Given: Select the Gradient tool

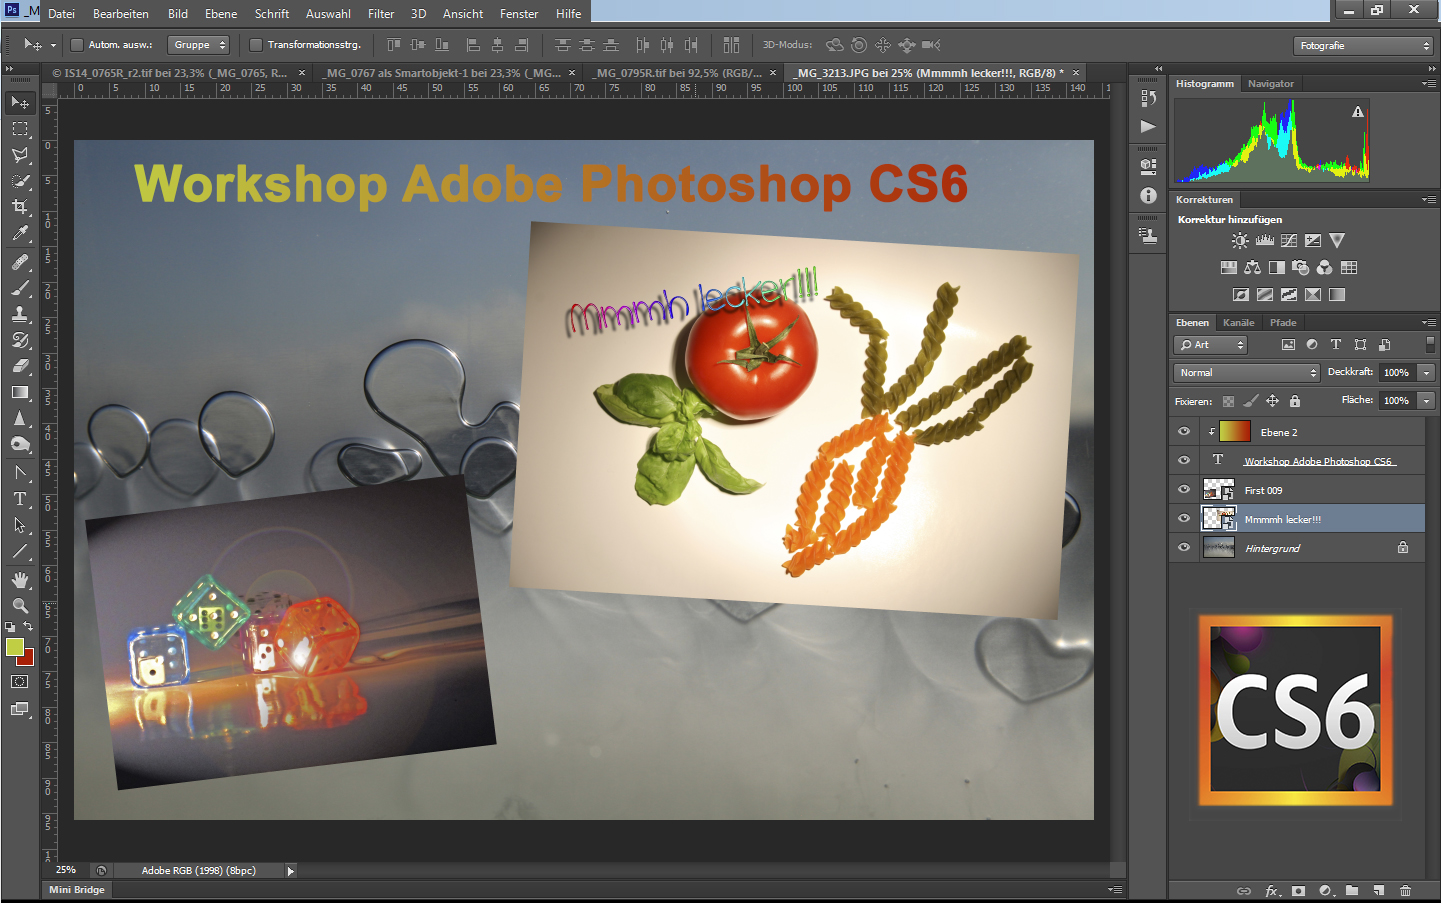Looking at the screenshot, I should pos(20,392).
